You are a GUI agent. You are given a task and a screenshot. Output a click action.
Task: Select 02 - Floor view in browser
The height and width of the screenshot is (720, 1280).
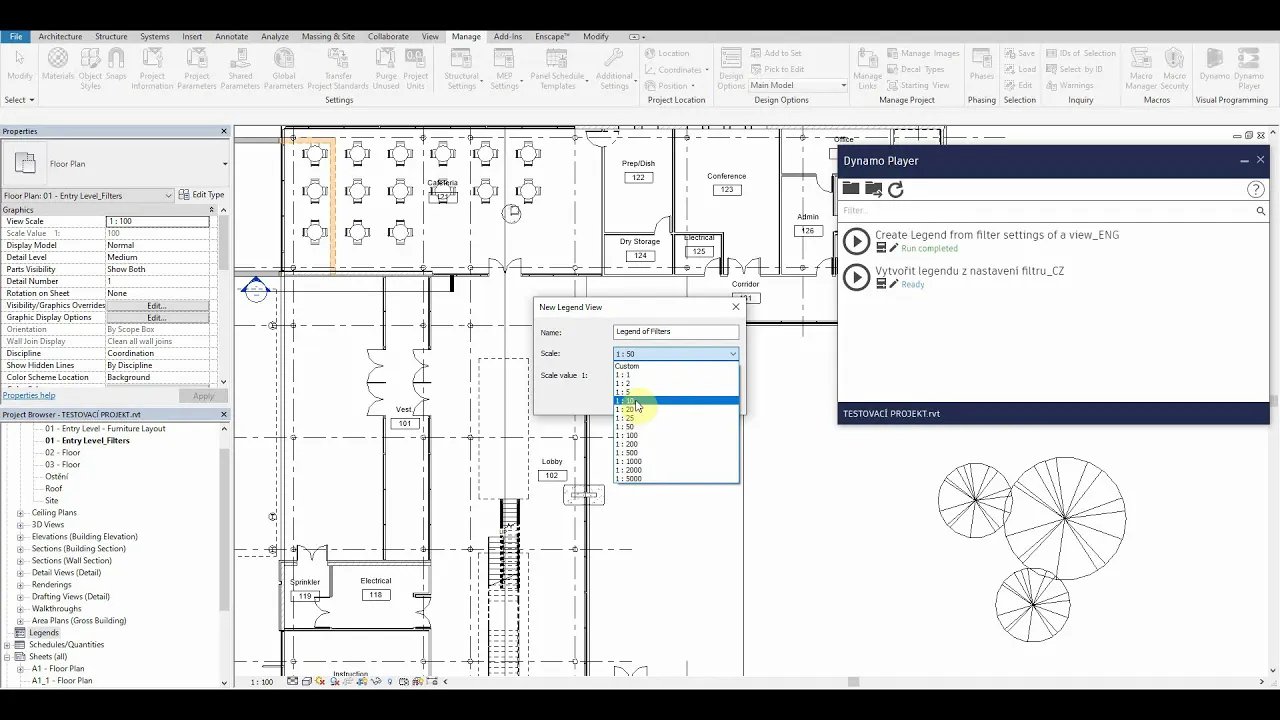62,453
